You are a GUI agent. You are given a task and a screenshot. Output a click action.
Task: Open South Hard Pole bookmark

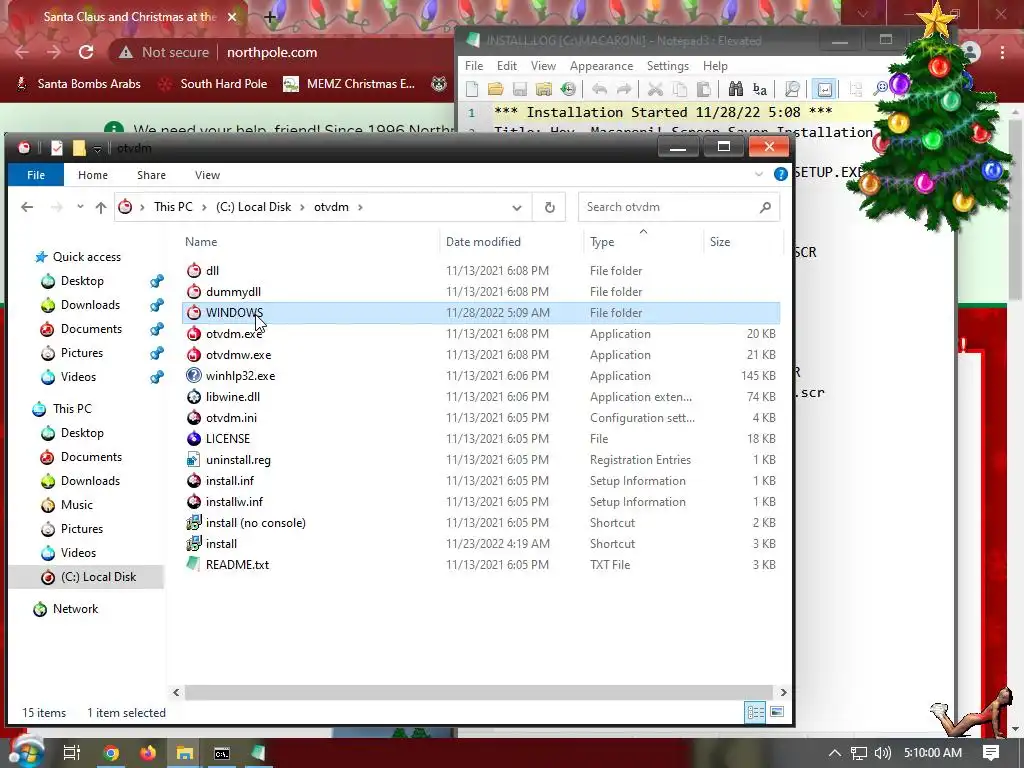pyautogui.click(x=214, y=84)
